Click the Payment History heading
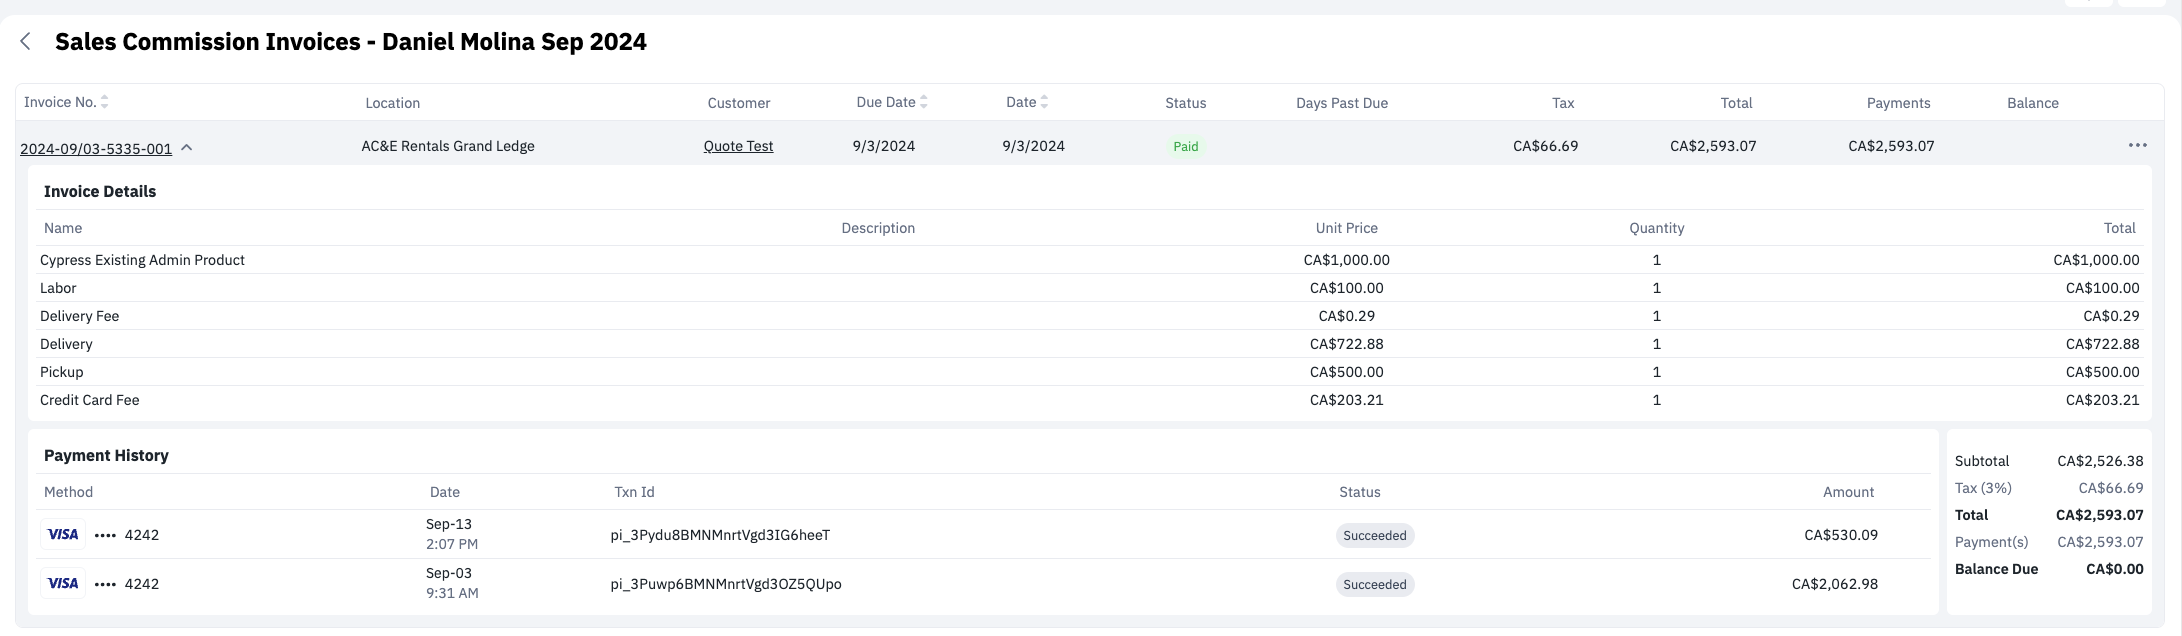 tap(106, 455)
